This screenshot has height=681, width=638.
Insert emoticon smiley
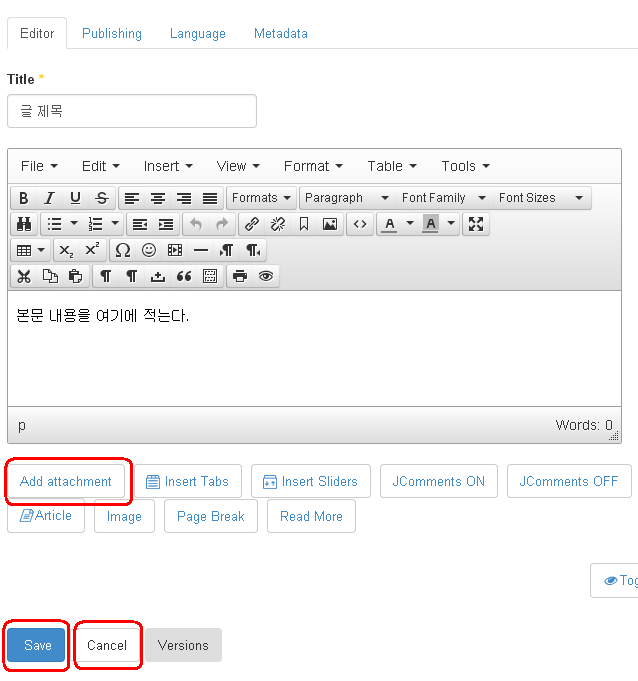(x=149, y=250)
